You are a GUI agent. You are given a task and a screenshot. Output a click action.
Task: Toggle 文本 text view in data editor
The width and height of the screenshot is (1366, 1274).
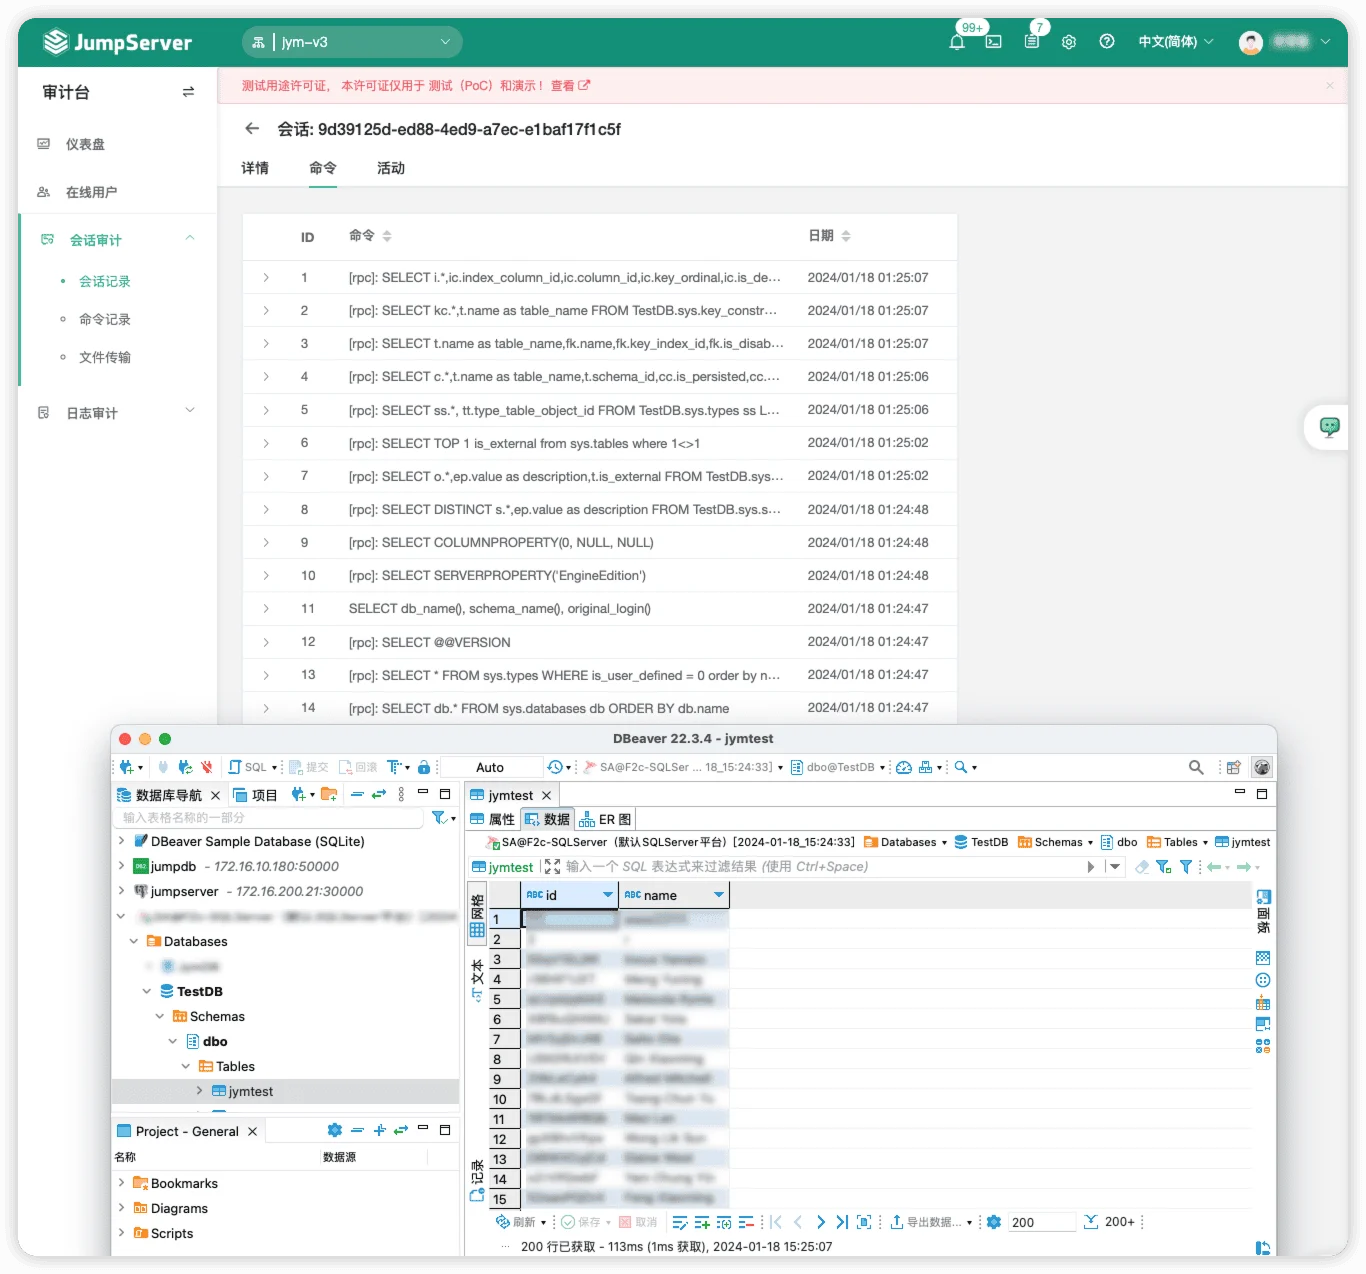[477, 980]
